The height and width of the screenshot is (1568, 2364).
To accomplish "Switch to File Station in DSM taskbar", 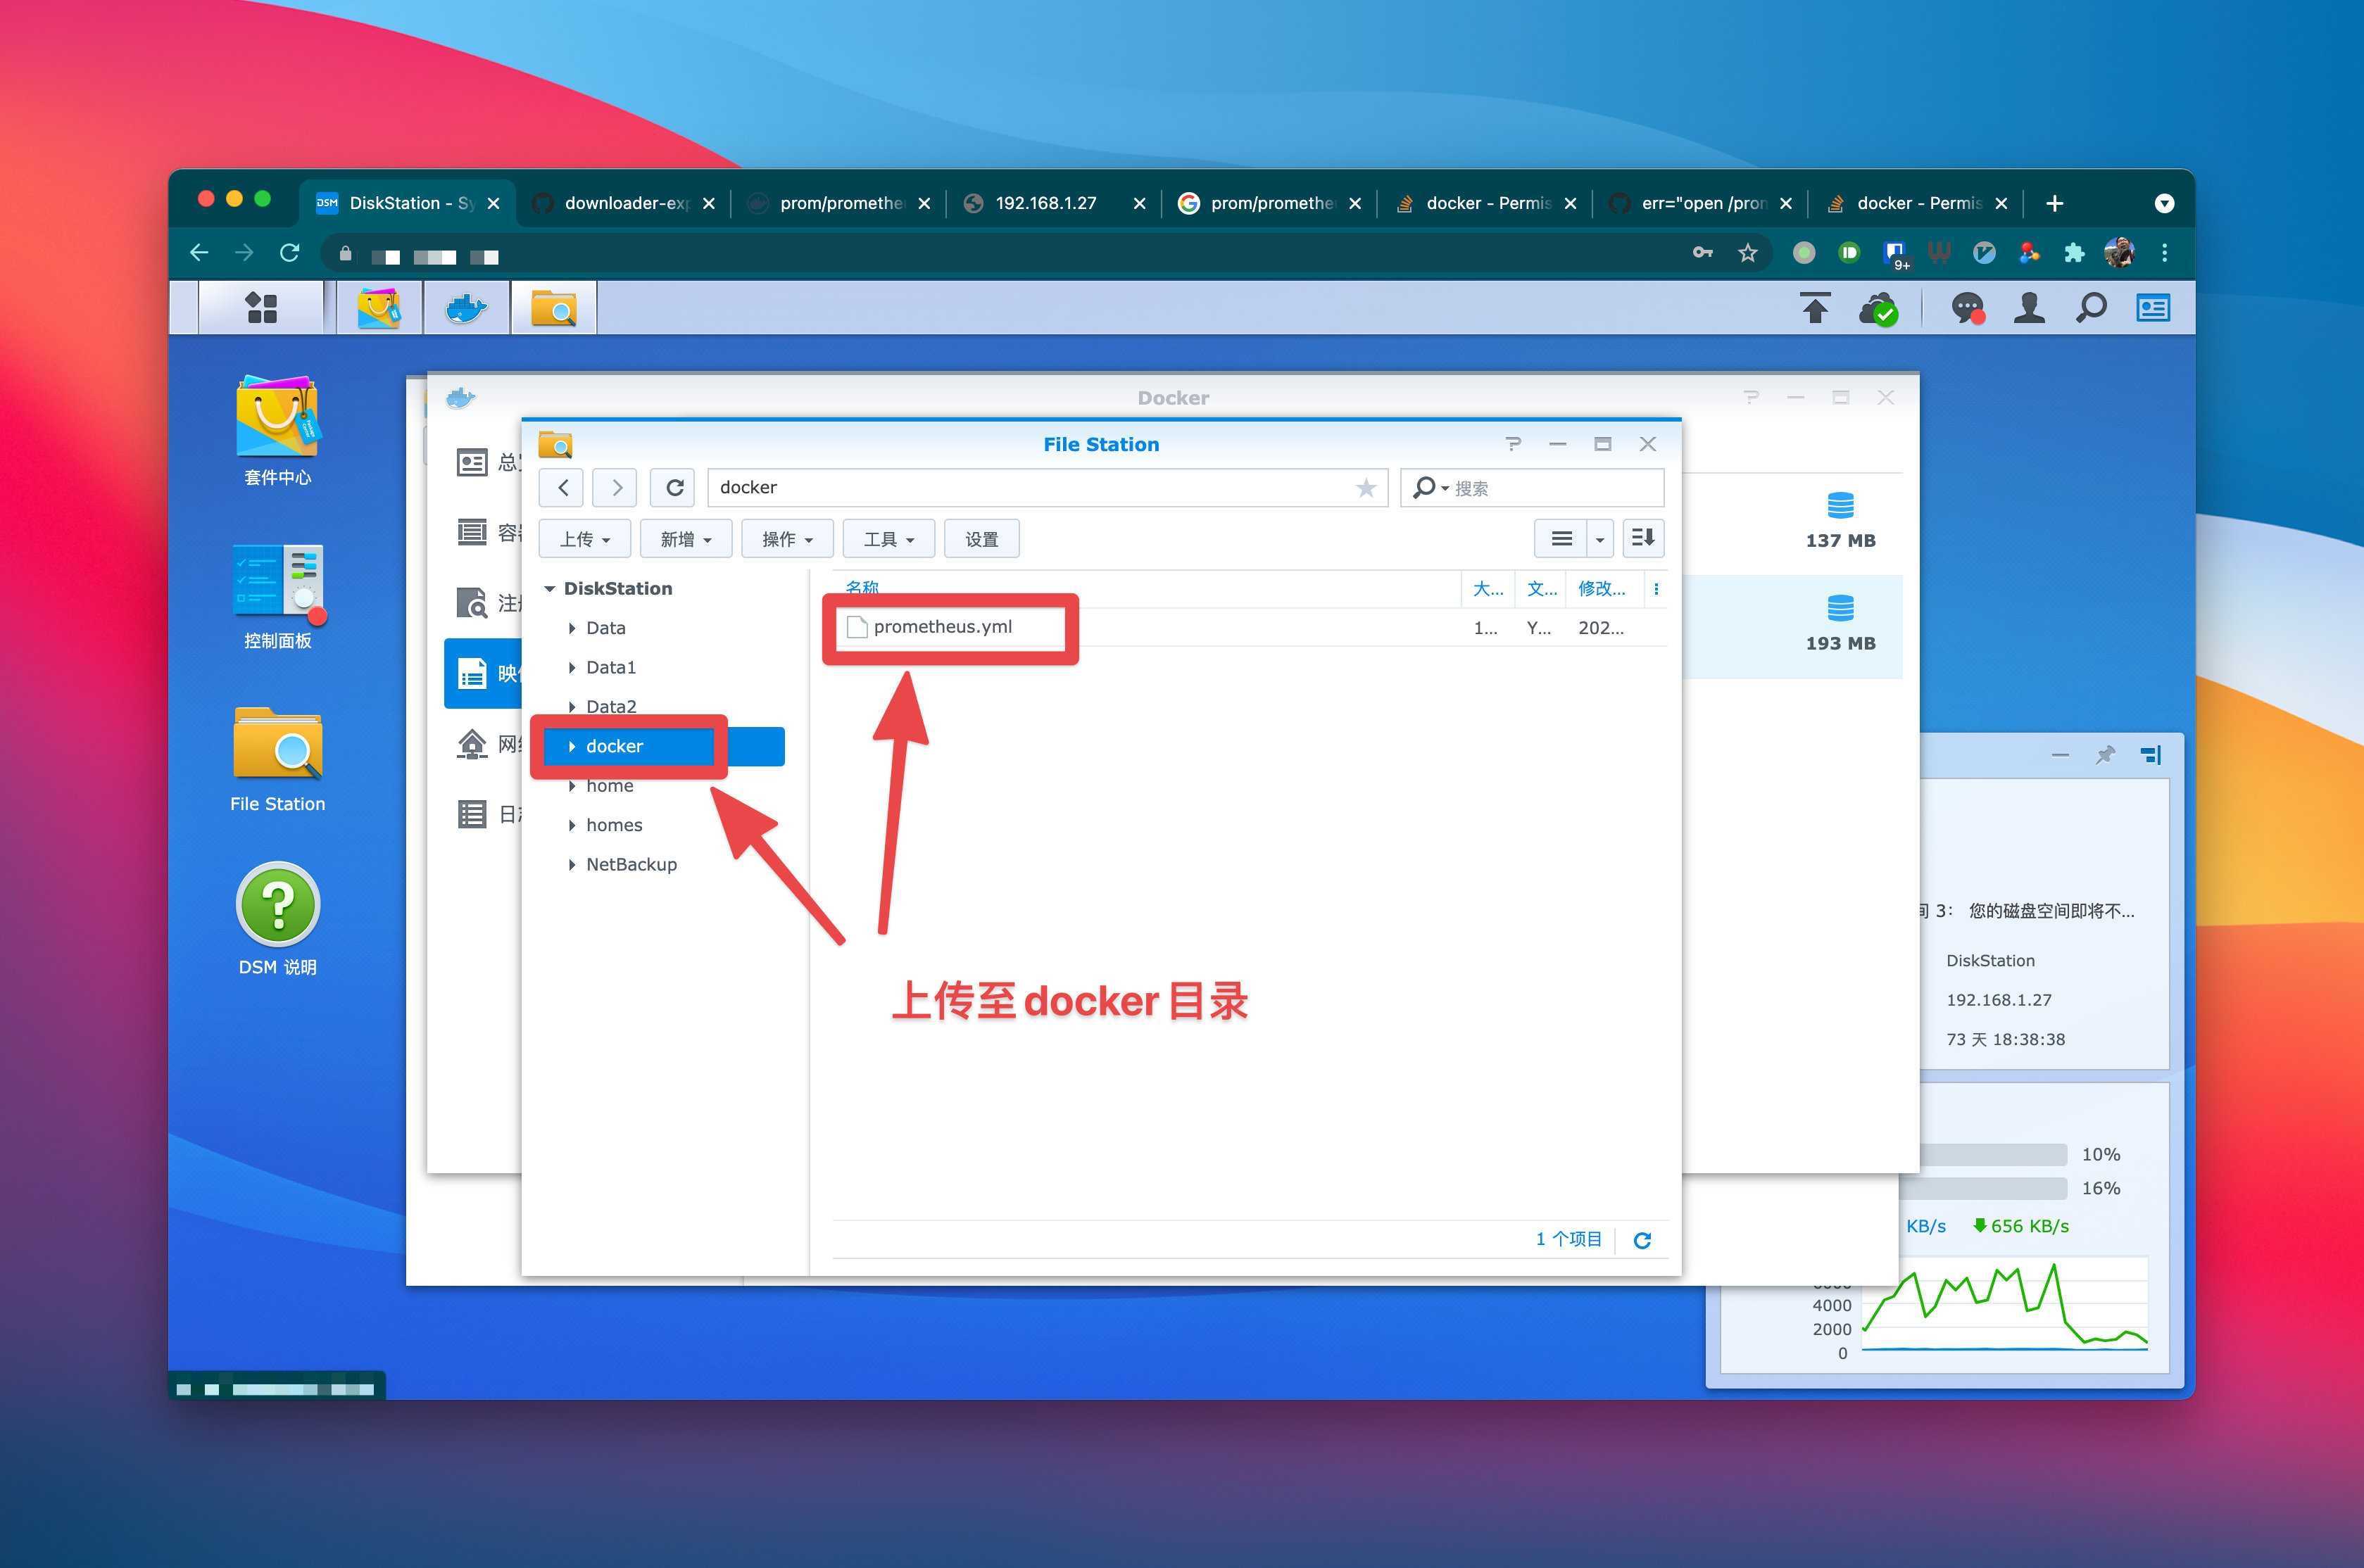I will [553, 308].
